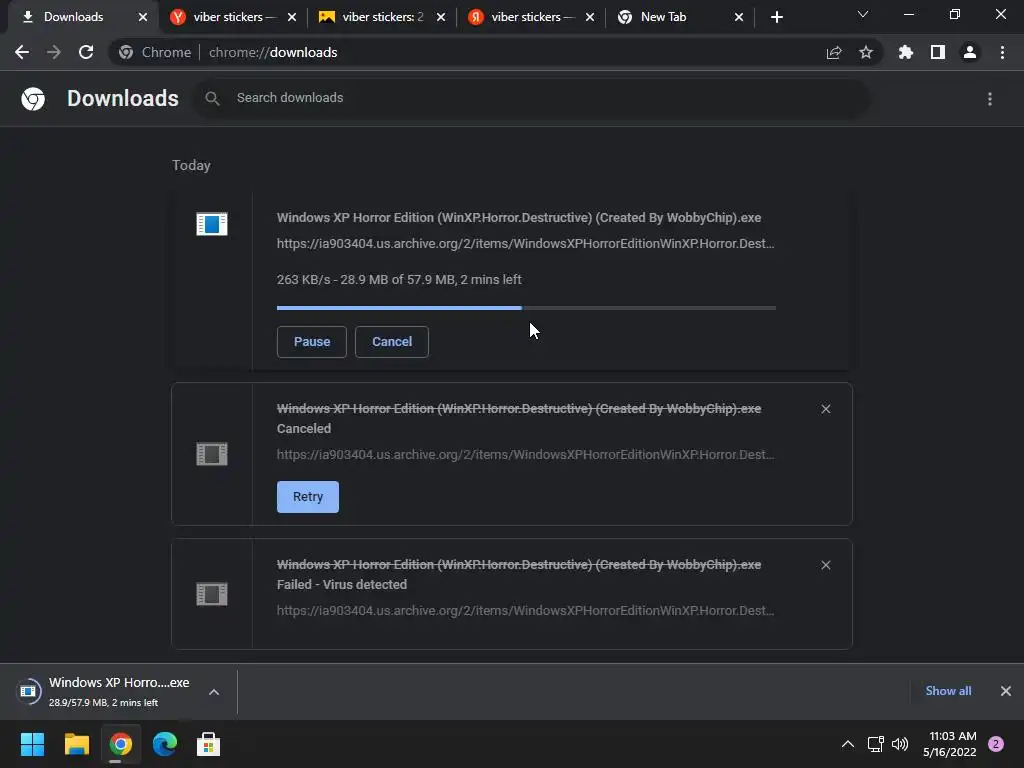Go back using the browser back arrow
The height and width of the screenshot is (768, 1024).
click(x=22, y=52)
